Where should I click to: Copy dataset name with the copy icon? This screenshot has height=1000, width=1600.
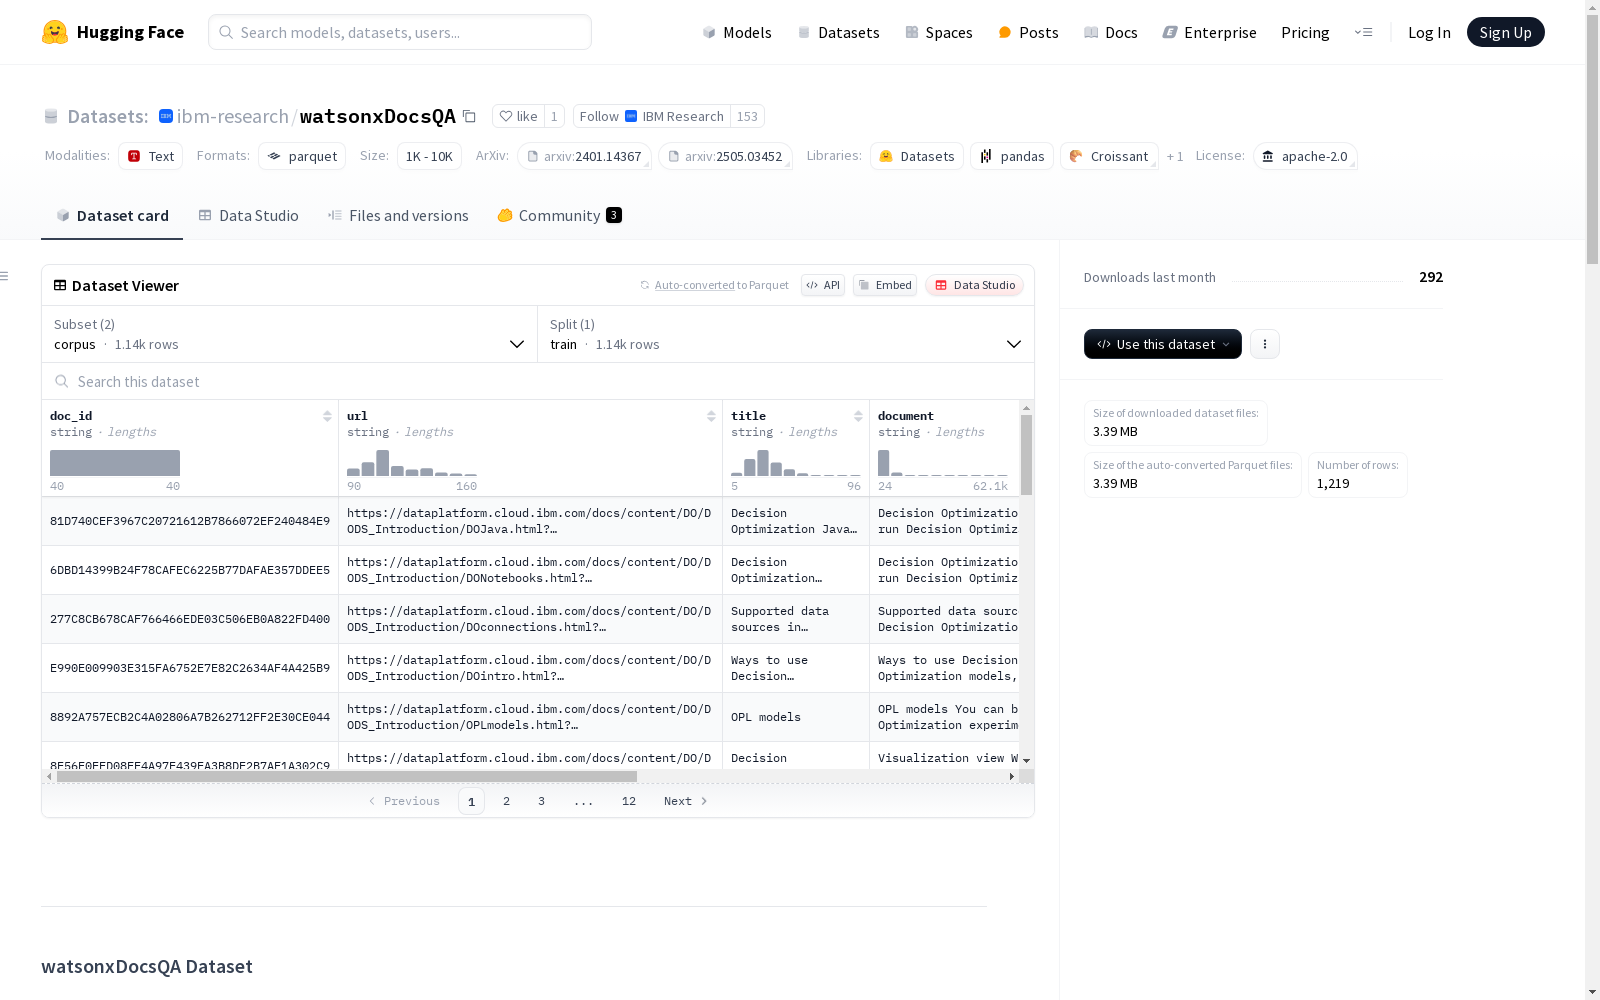[x=469, y=116]
